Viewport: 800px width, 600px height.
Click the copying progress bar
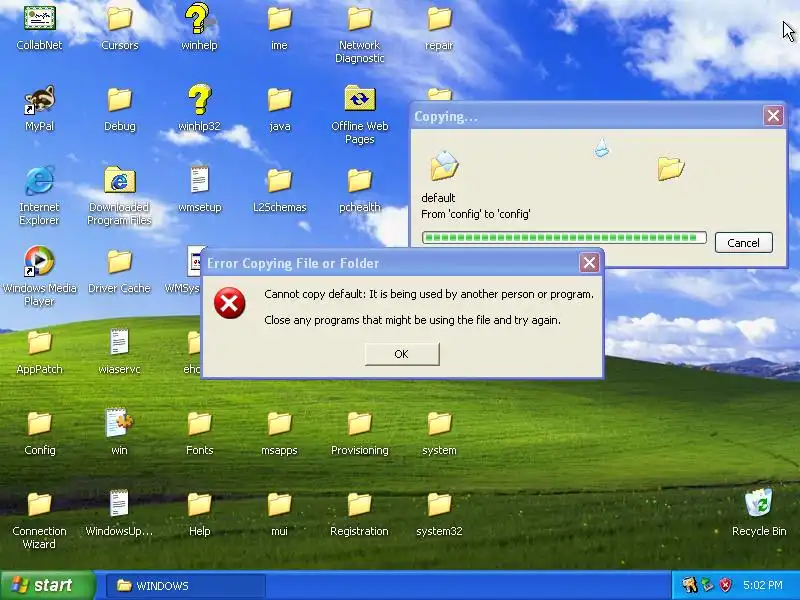564,237
